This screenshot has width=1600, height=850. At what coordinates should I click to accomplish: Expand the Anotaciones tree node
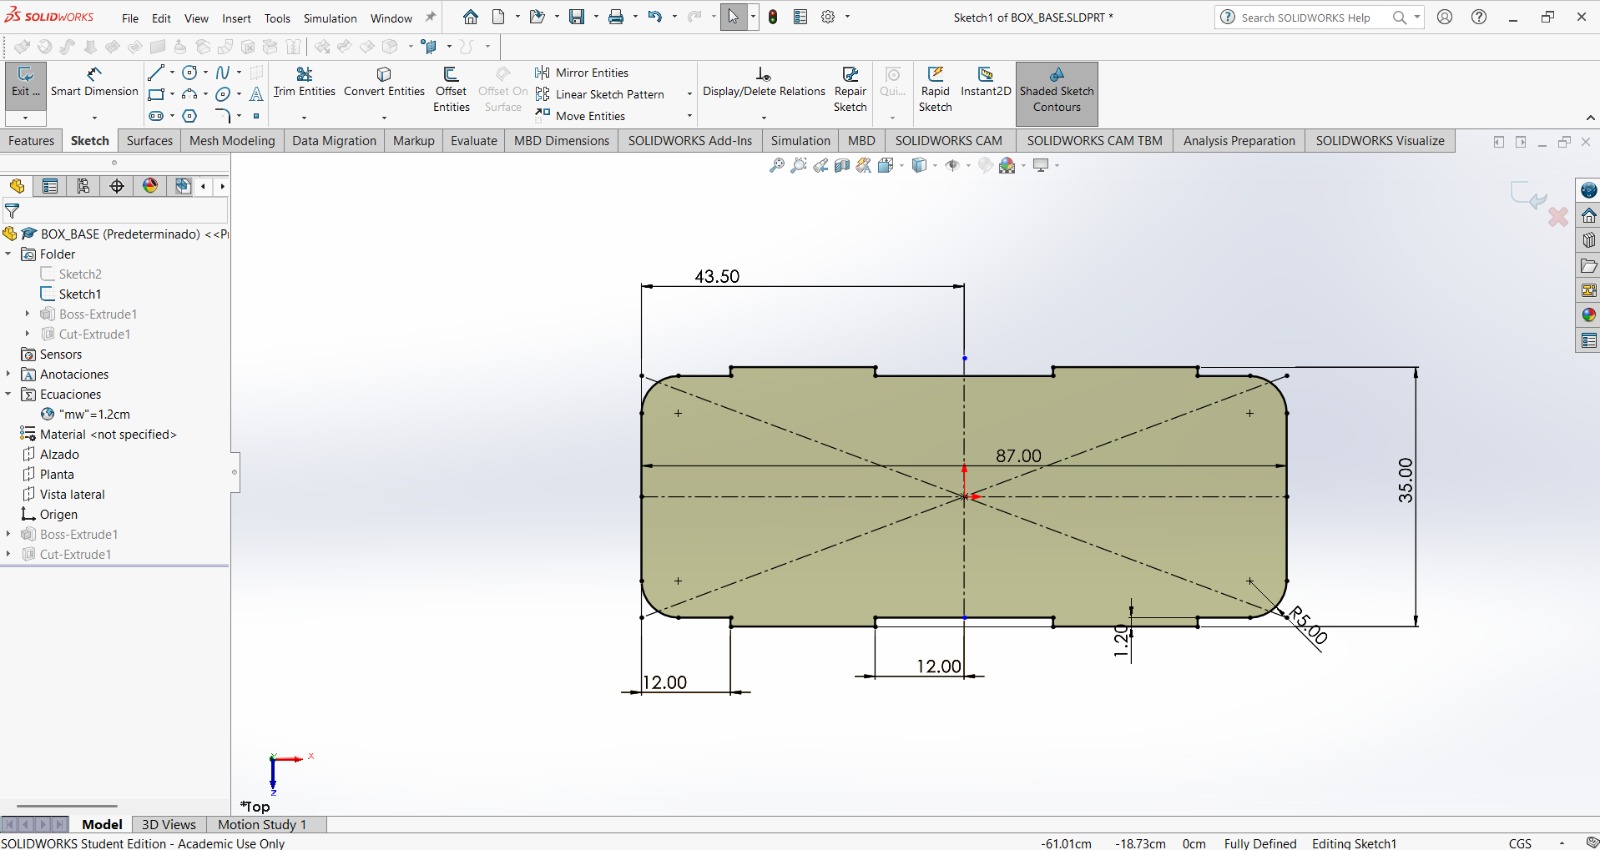tap(8, 374)
